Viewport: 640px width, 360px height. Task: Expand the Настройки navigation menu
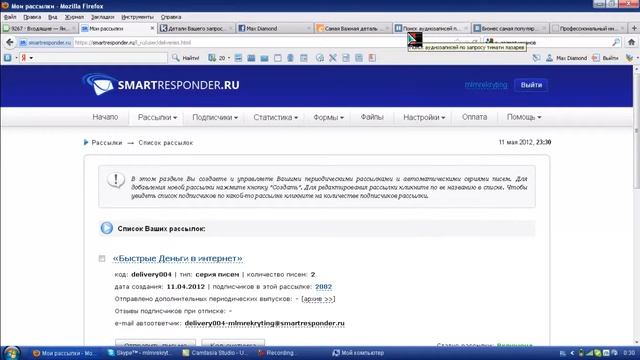[x=424, y=117]
